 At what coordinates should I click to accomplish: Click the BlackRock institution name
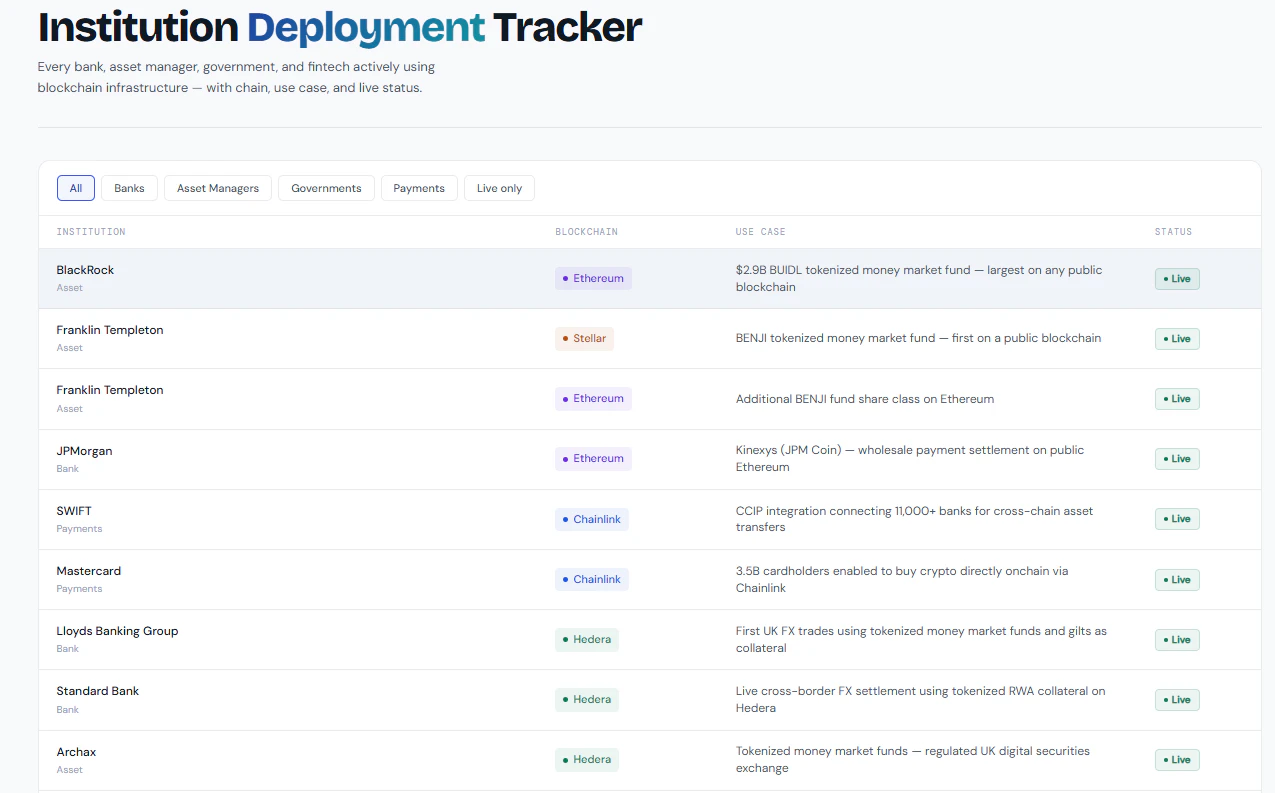click(85, 269)
